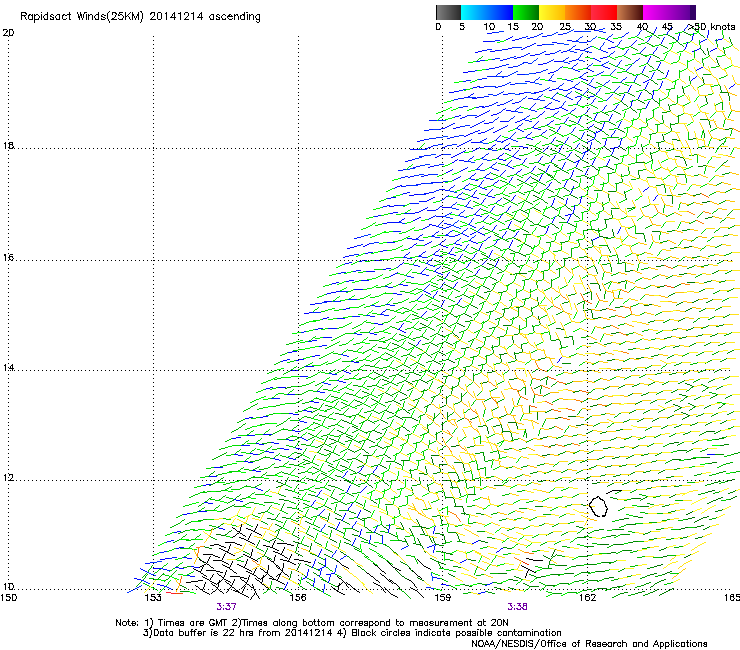Click the '0' label under the color bar
Viewport: 740px width, 650px height.
pyautogui.click(x=438, y=27)
